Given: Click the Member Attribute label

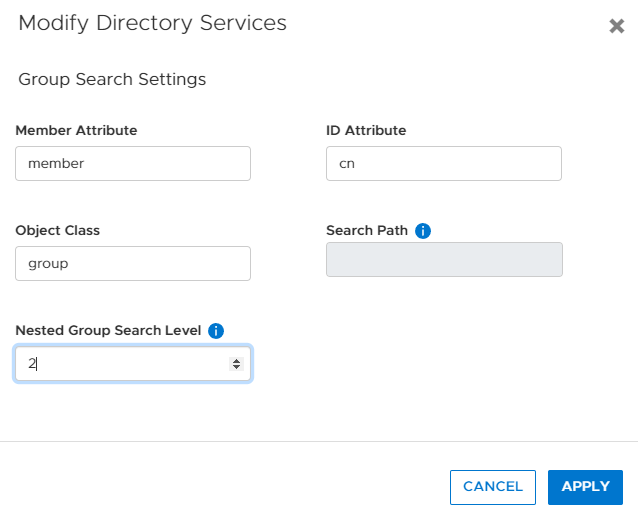Looking at the screenshot, I should click(x=76, y=130).
